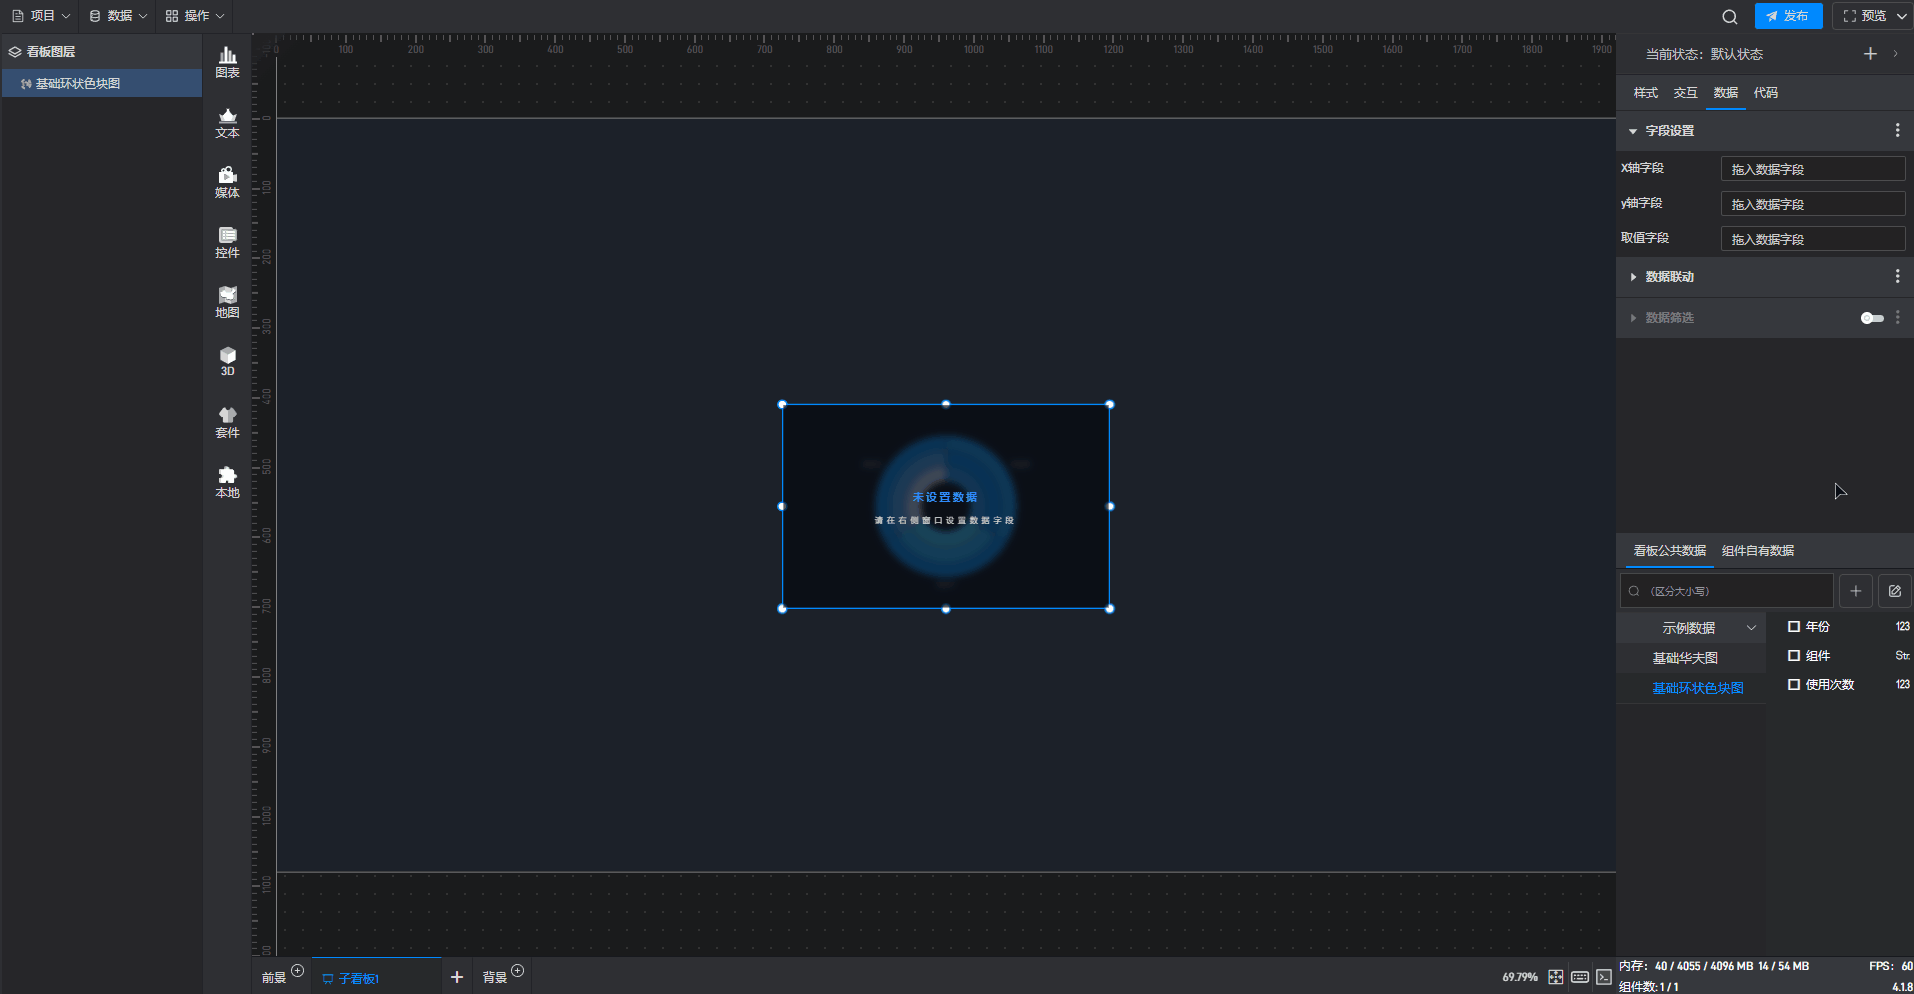This screenshot has width=1914, height=994.
Task: Toggle the 数据筛选 switch
Action: [x=1871, y=318]
